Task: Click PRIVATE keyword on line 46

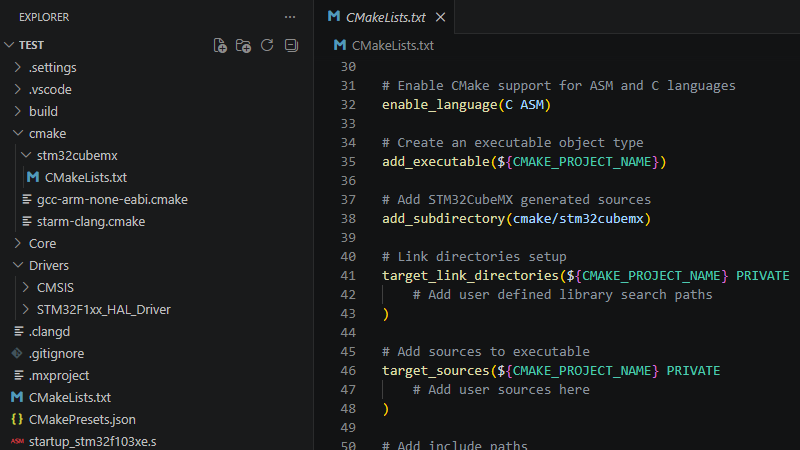Action: (693, 370)
